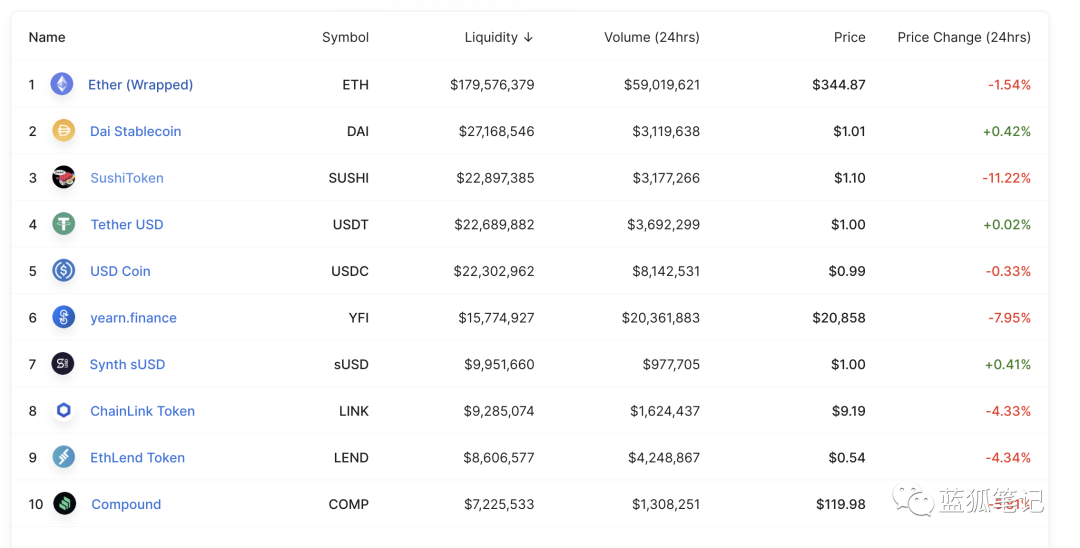The height and width of the screenshot is (548, 1080).
Task: Sort by Volume (24hrs) column header
Action: [652, 37]
